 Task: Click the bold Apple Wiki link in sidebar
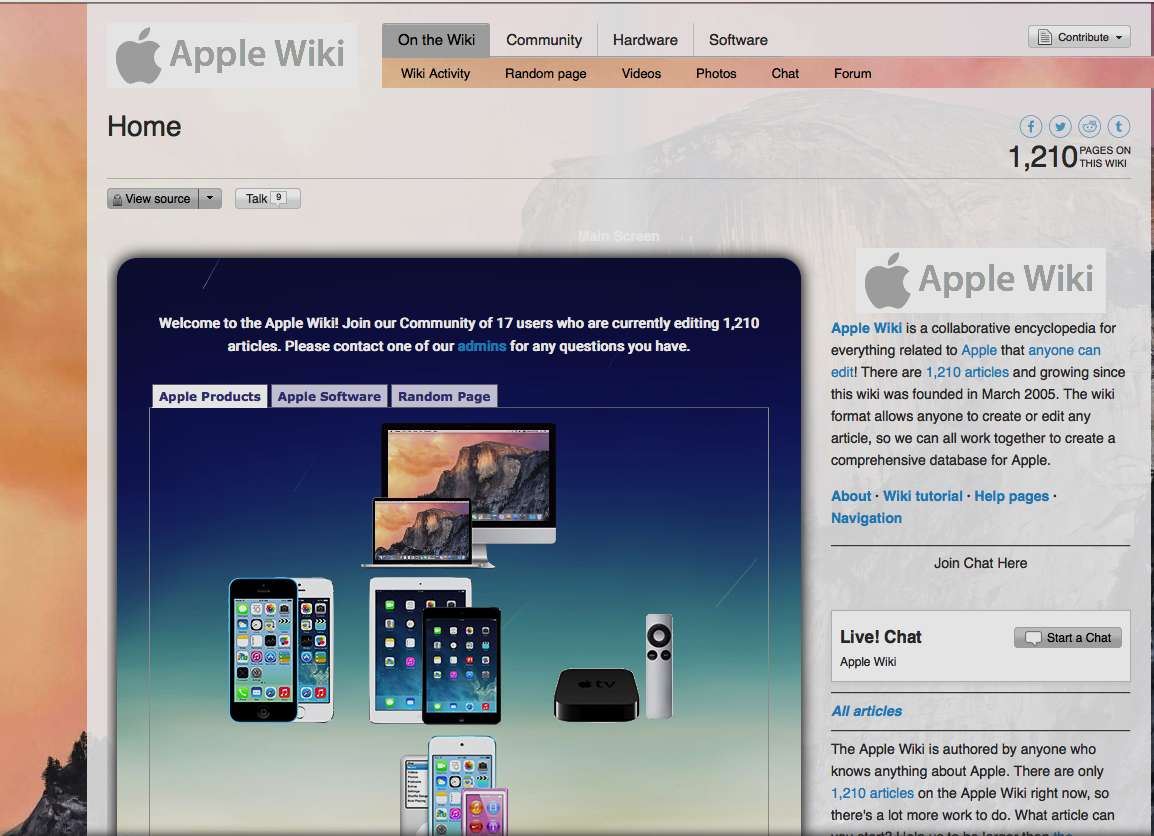tap(866, 328)
